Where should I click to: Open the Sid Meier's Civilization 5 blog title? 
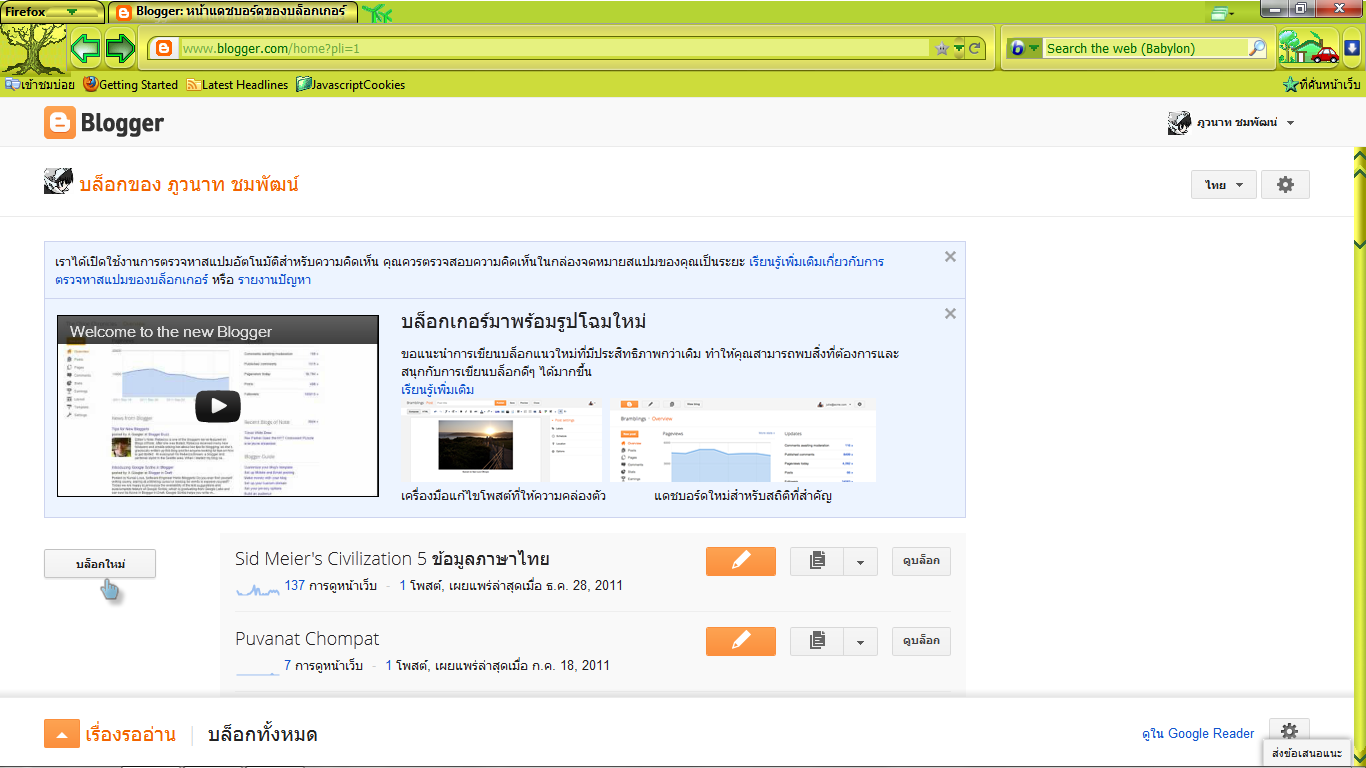(x=392, y=559)
